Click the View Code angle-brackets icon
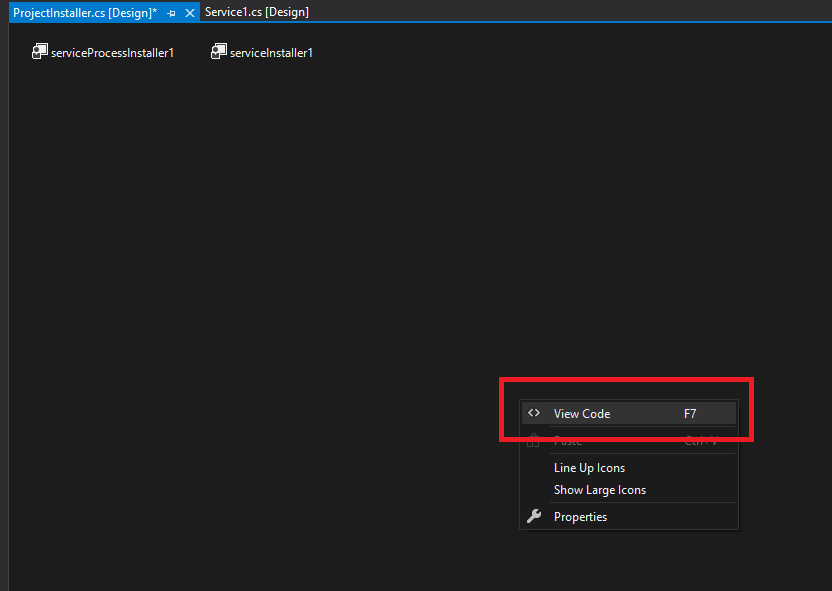This screenshot has height=591, width=832. 534,413
